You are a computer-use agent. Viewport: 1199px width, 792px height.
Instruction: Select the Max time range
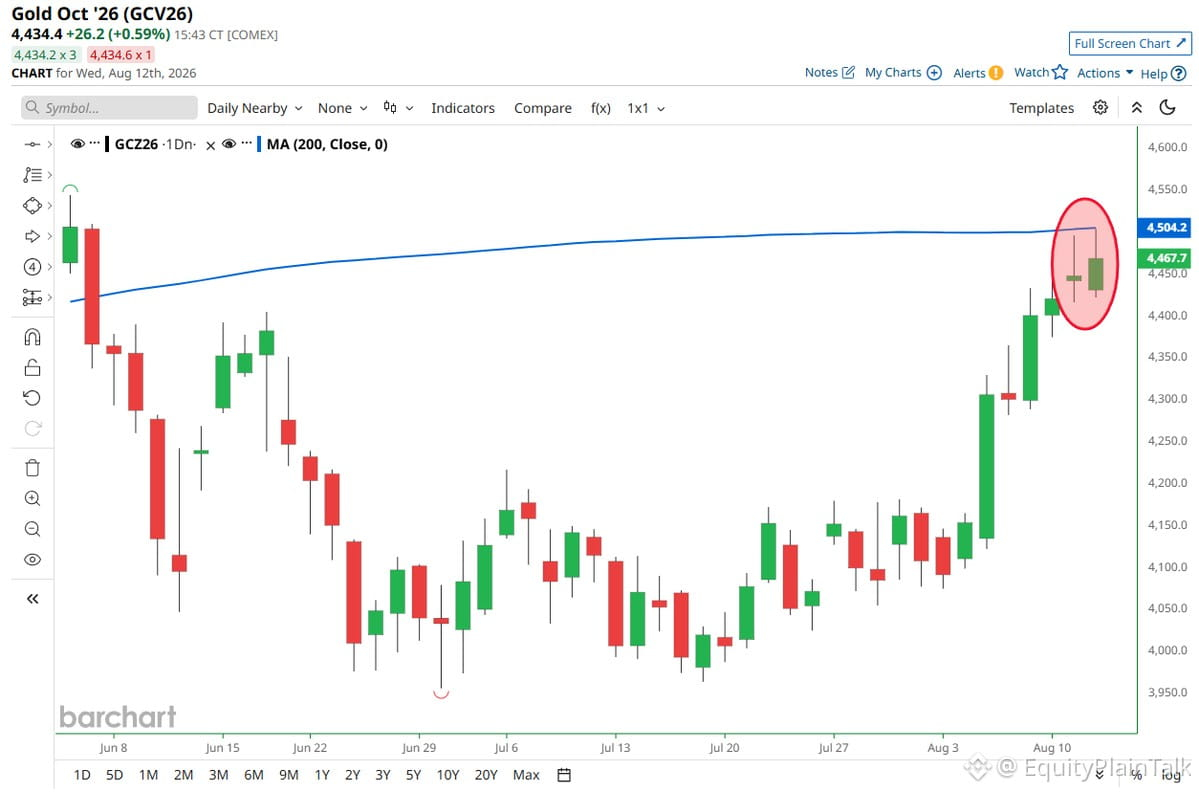pos(526,775)
